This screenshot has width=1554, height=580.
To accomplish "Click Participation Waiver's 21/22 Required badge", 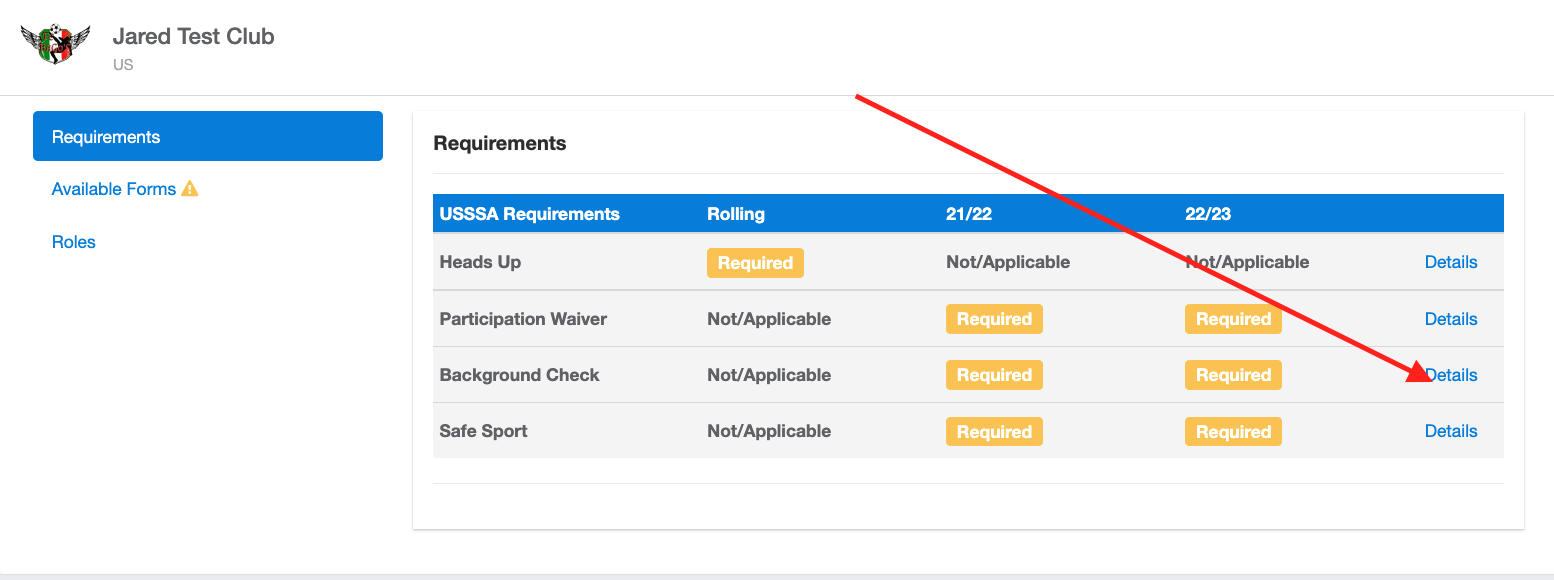I will pyautogui.click(x=994, y=318).
